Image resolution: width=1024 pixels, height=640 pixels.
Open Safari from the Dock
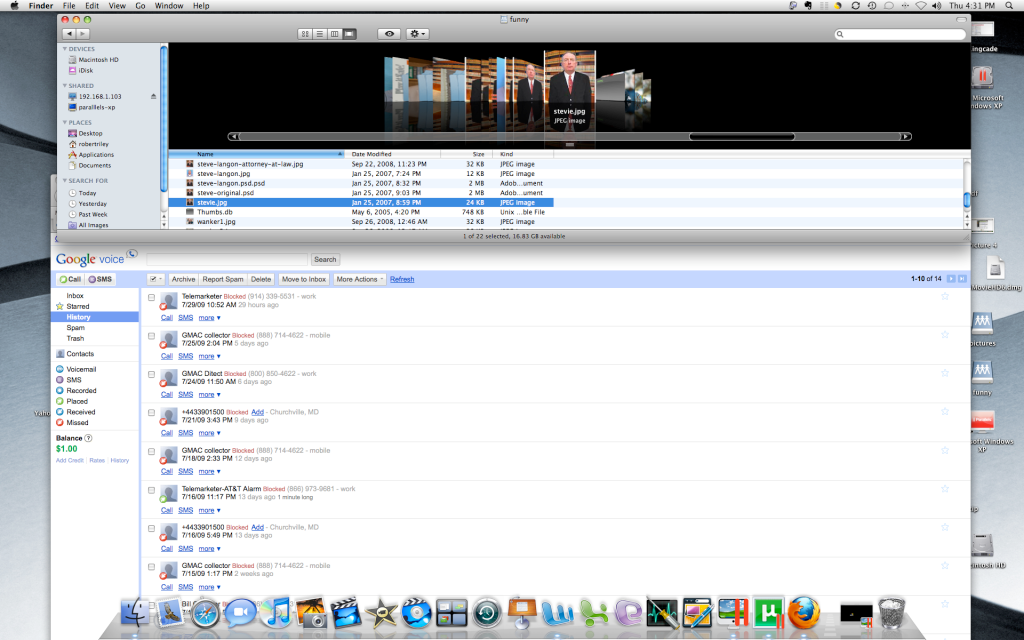tap(205, 612)
